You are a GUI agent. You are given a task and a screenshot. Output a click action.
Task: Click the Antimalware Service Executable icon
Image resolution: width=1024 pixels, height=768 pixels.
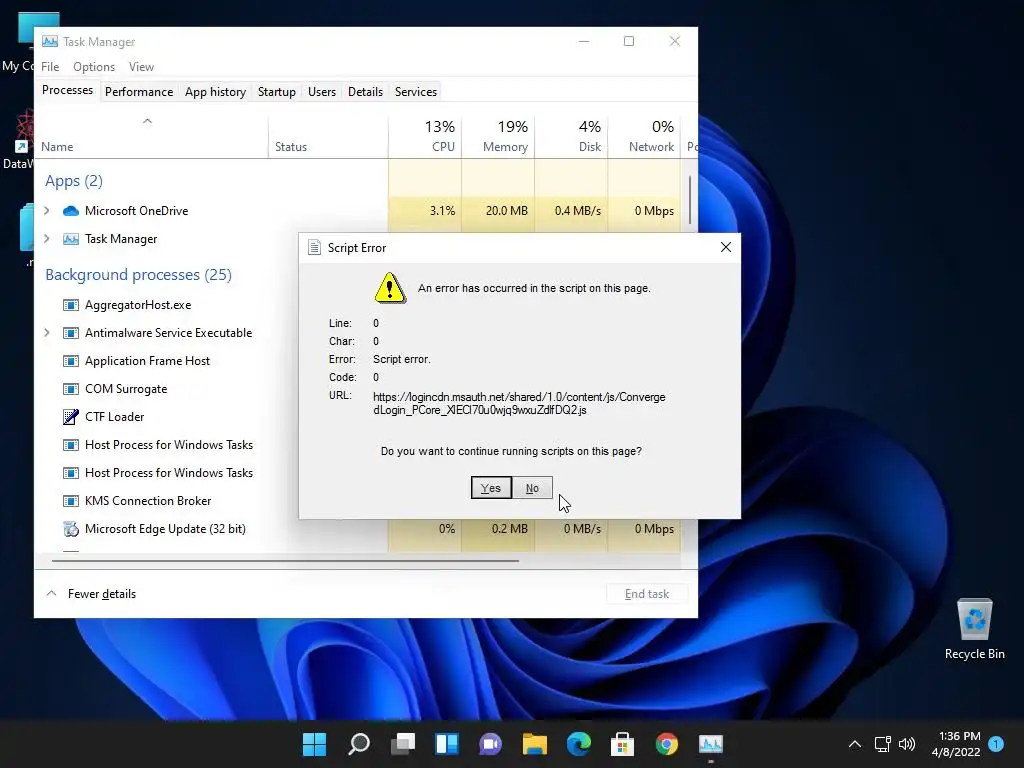71,333
